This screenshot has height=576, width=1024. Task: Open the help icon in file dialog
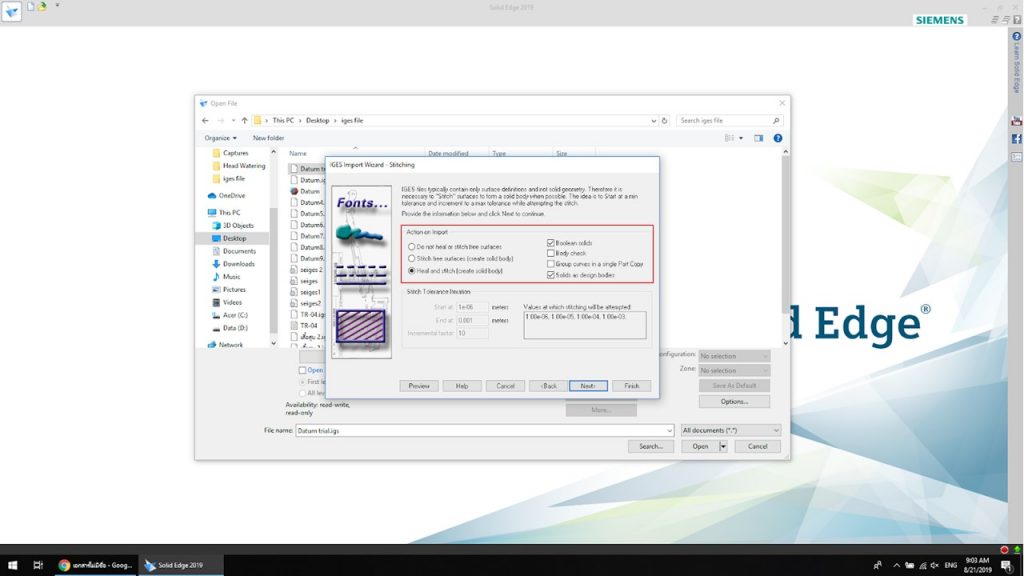[777, 138]
